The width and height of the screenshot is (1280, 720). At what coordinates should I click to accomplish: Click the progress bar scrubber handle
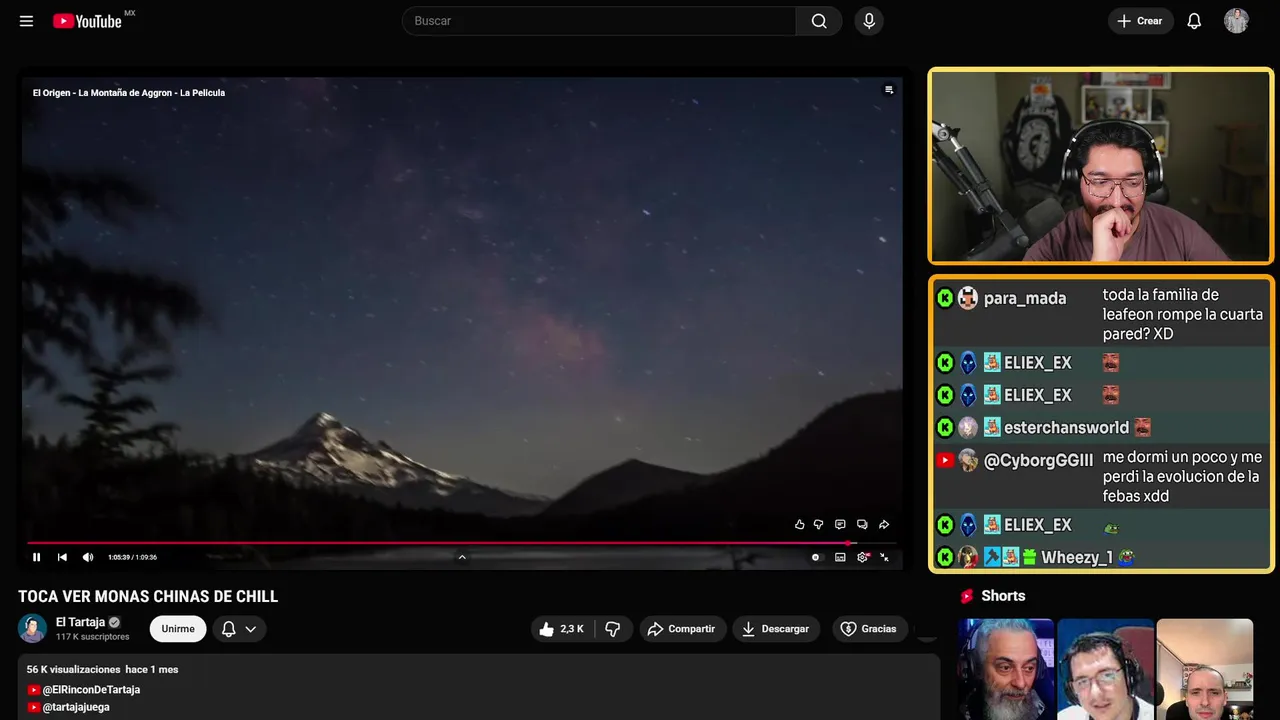847,543
